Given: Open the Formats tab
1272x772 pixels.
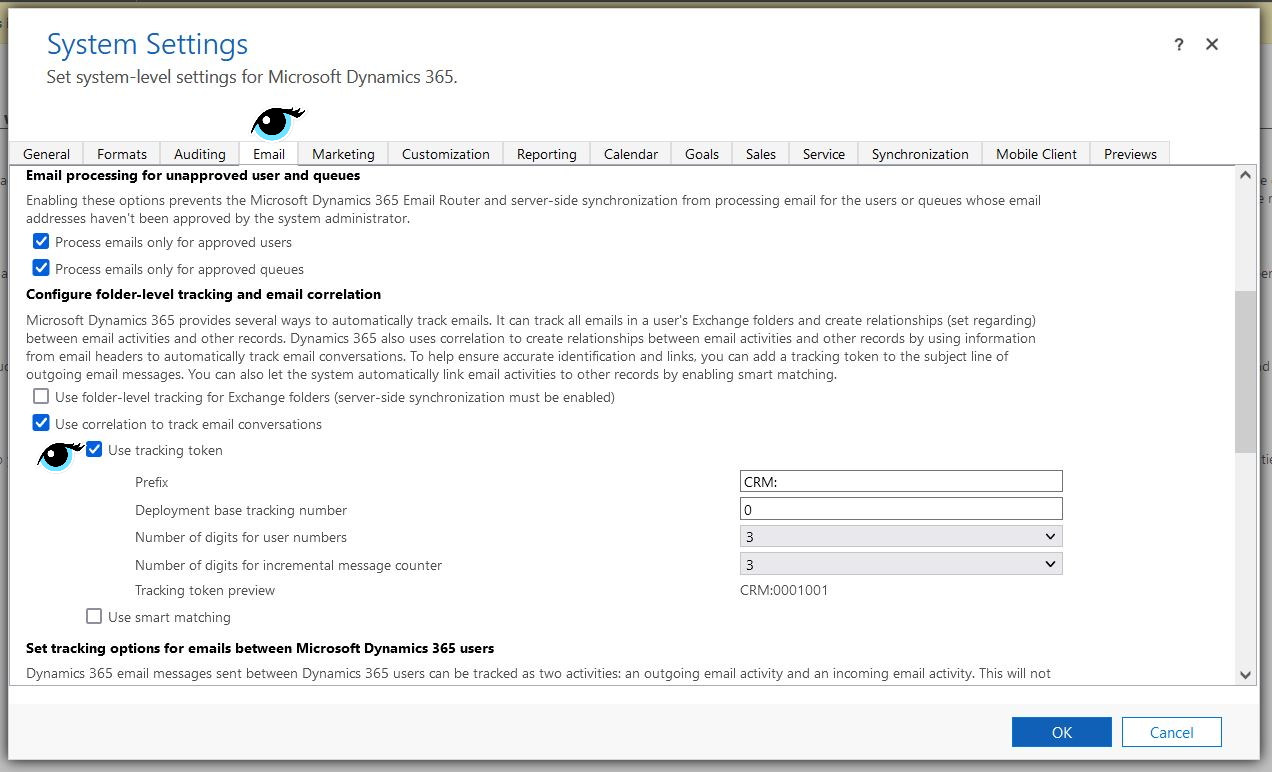Looking at the screenshot, I should tap(122, 154).
